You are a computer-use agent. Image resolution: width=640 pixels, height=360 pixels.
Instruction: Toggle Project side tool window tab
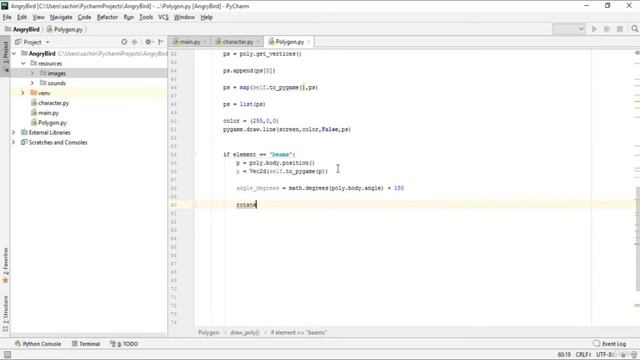(x=5, y=56)
